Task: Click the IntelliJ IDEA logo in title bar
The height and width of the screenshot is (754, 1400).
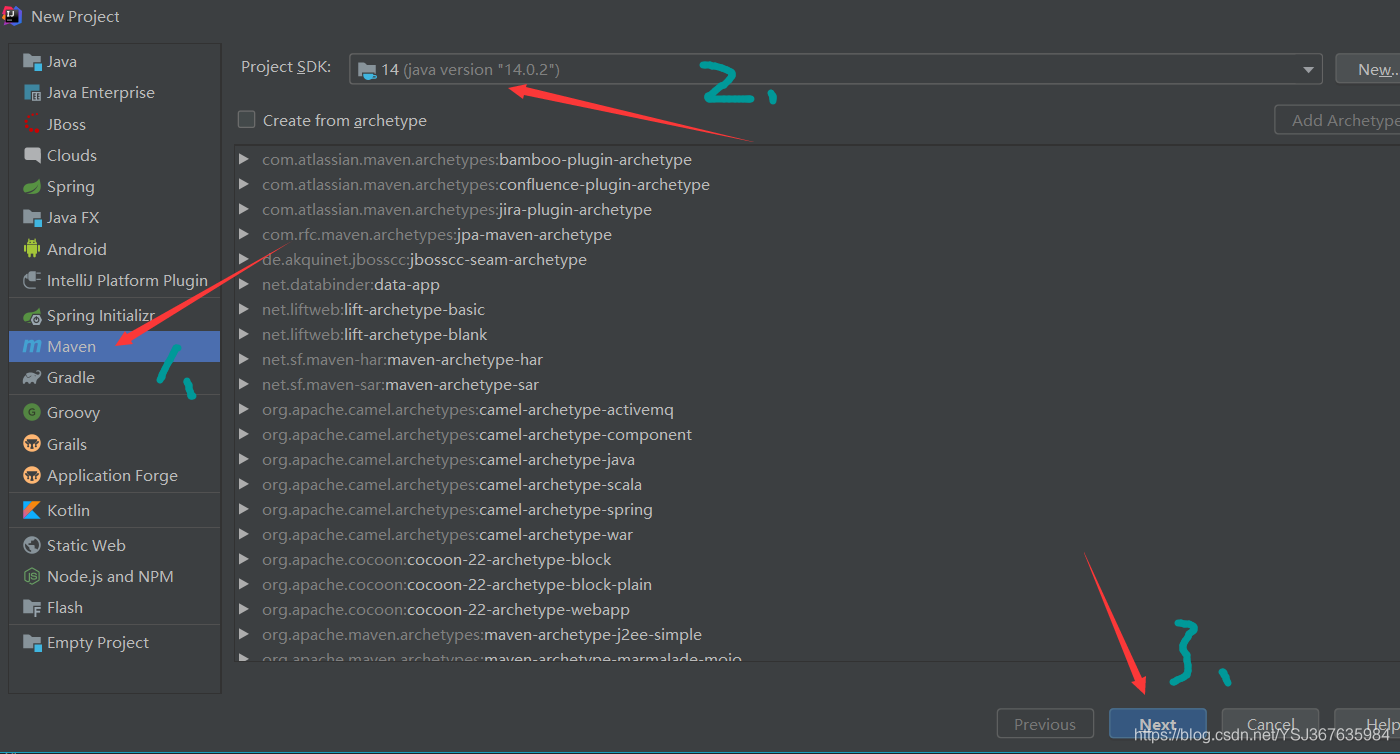Action: [x=12, y=16]
